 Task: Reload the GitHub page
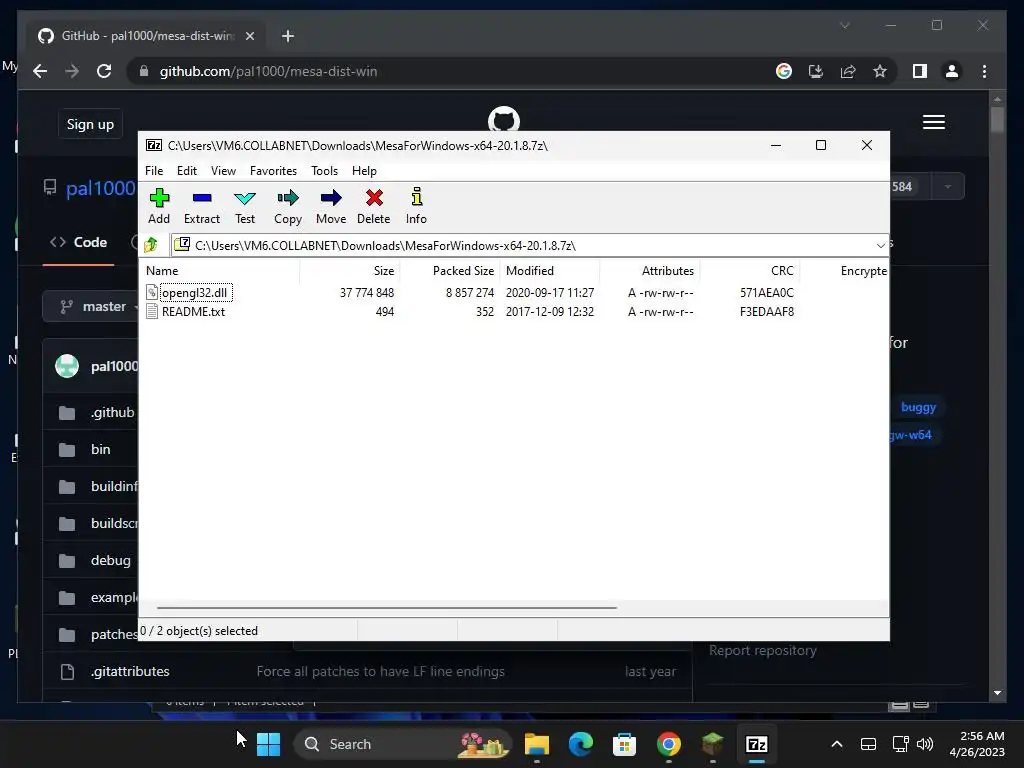pyautogui.click(x=104, y=71)
